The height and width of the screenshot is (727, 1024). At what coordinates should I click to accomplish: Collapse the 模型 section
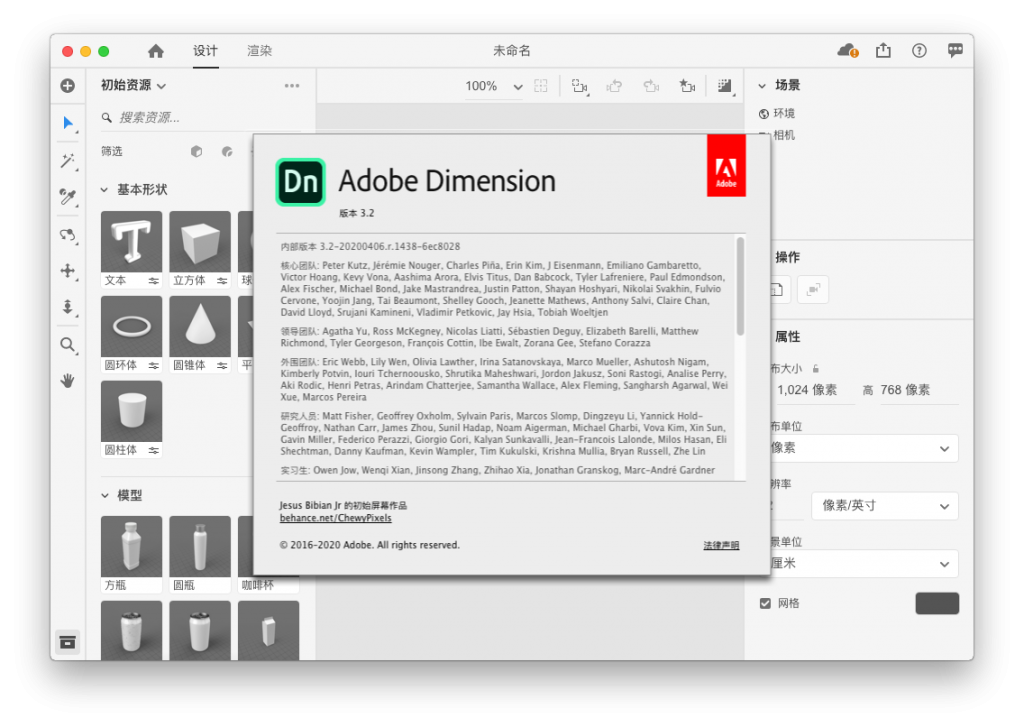point(104,496)
